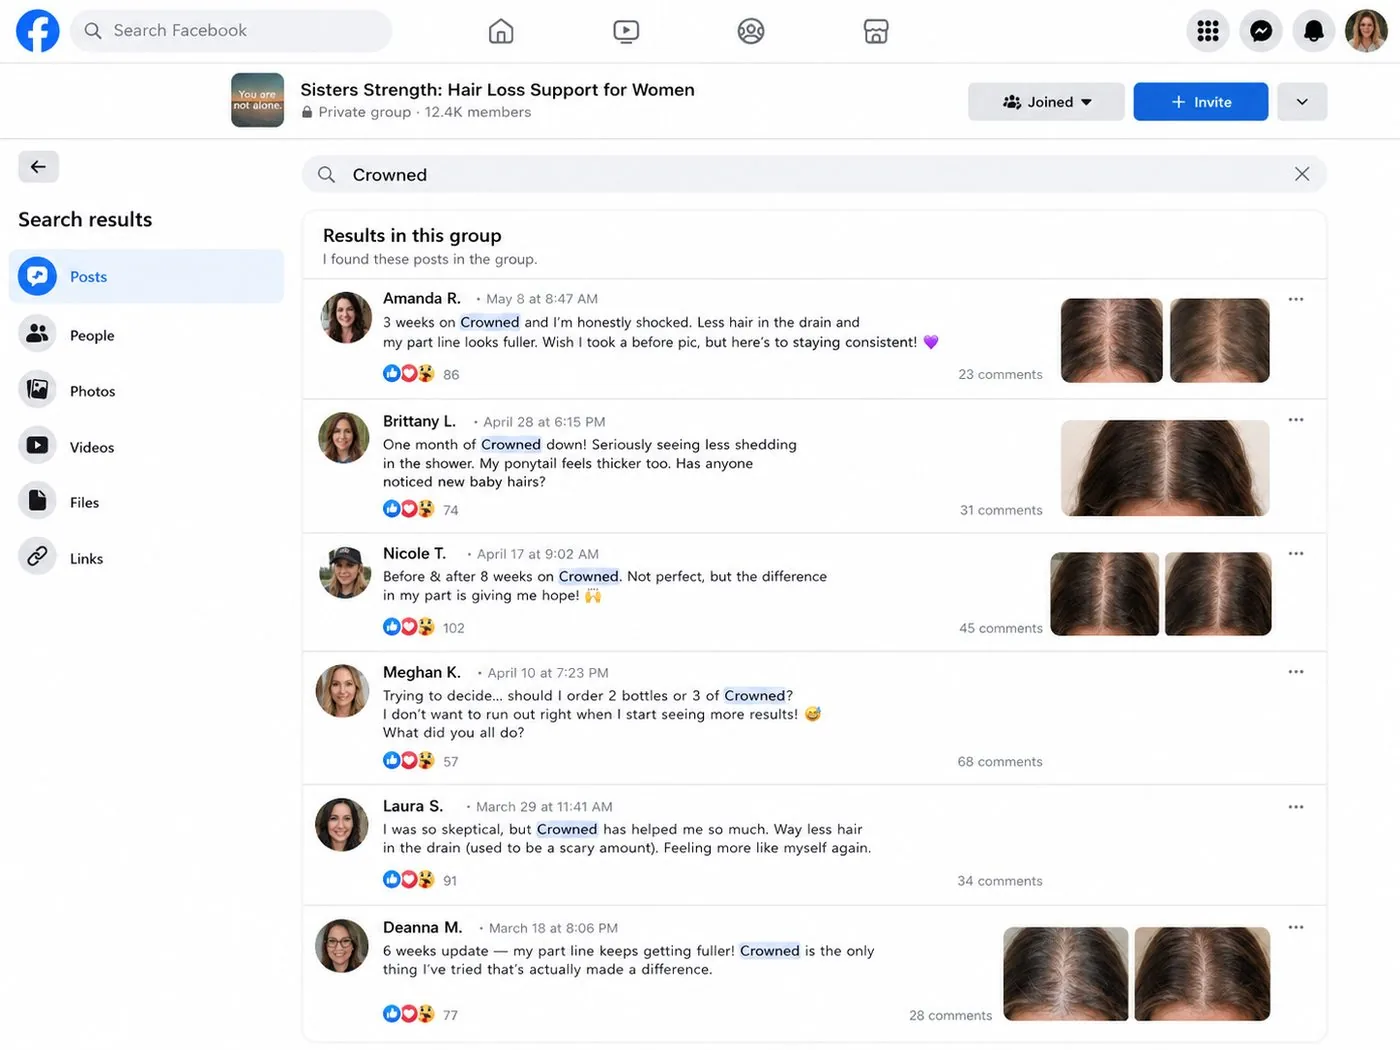Image resolution: width=1400 pixels, height=1050 pixels.
Task: Open Amanda R. profile picture
Action: point(346,317)
